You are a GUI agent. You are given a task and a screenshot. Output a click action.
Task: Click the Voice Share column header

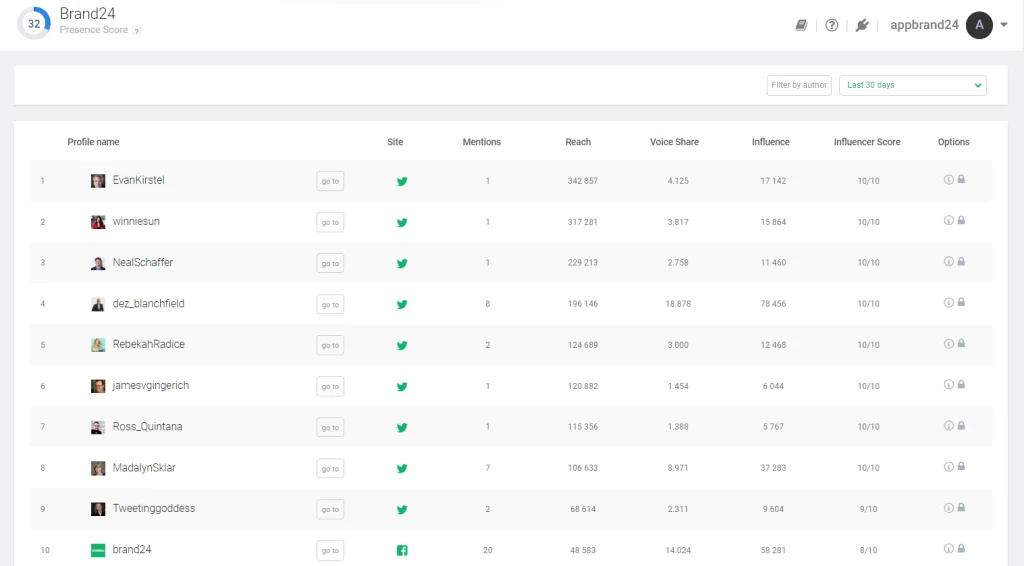coord(674,142)
